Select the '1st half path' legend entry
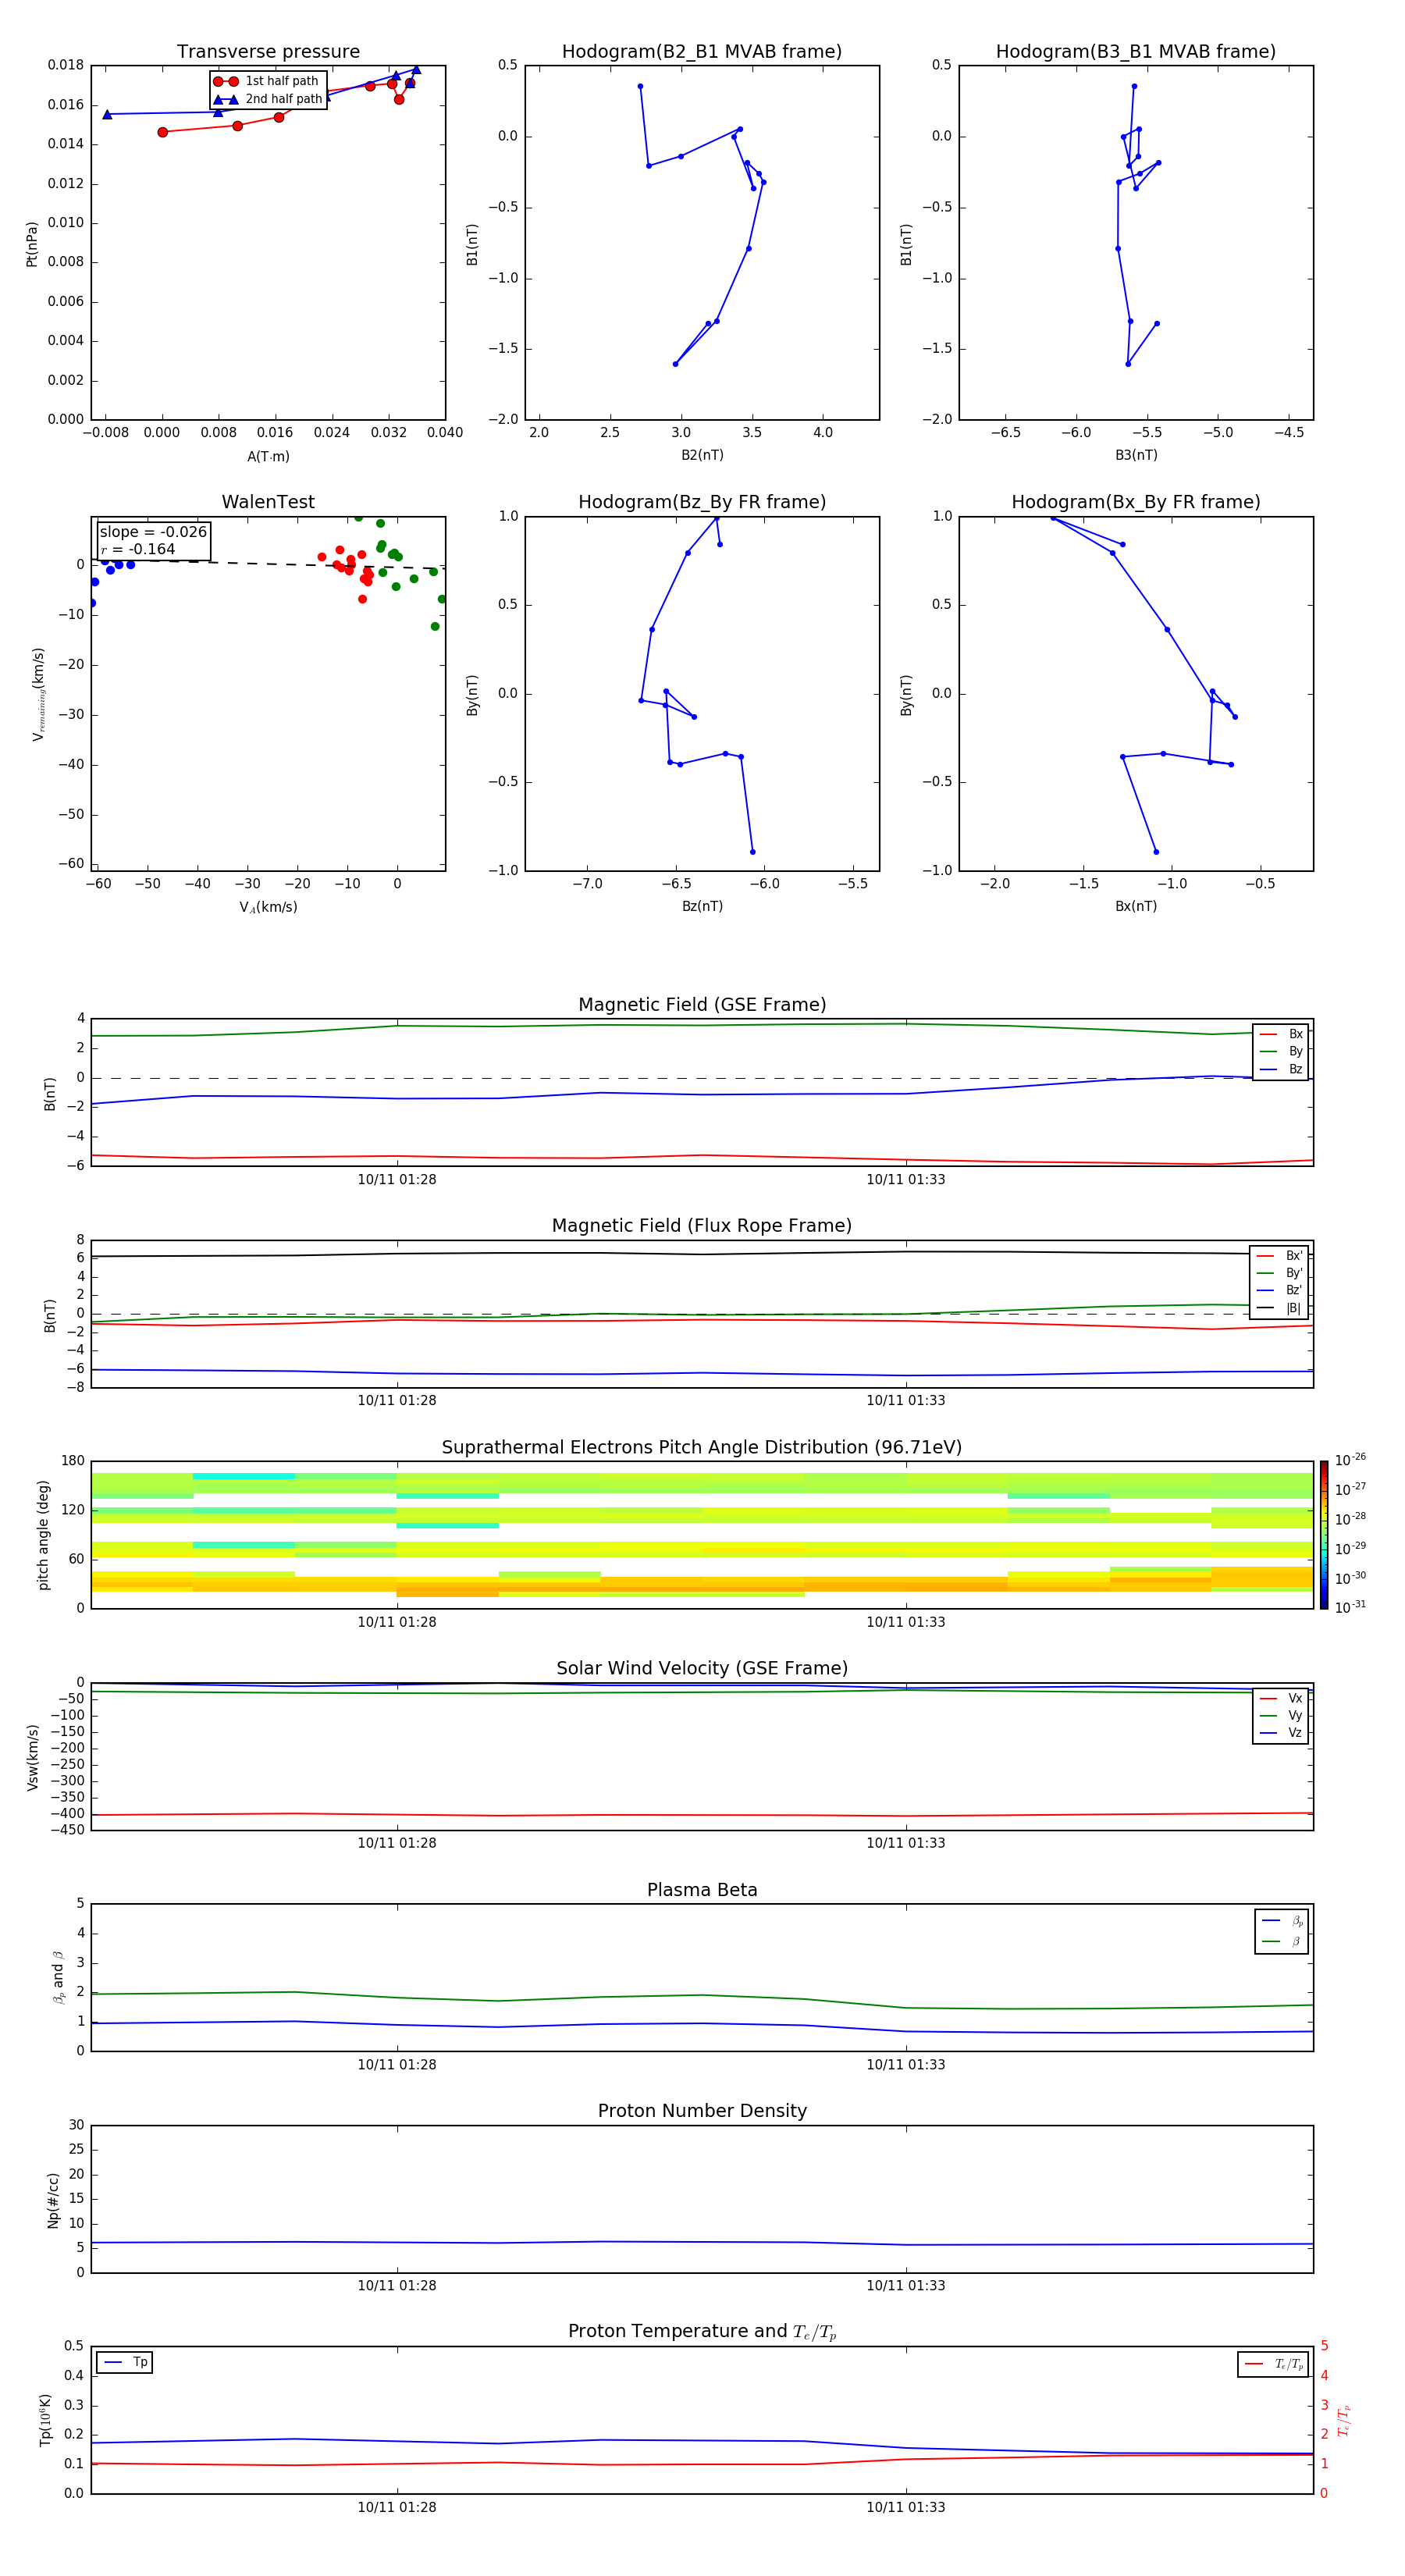This screenshot has width=1405, height=2576. 268,81
